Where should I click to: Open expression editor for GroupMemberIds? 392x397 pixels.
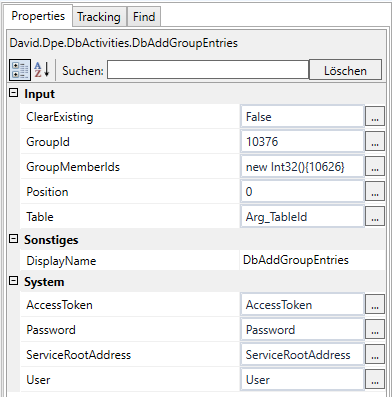[375, 167]
